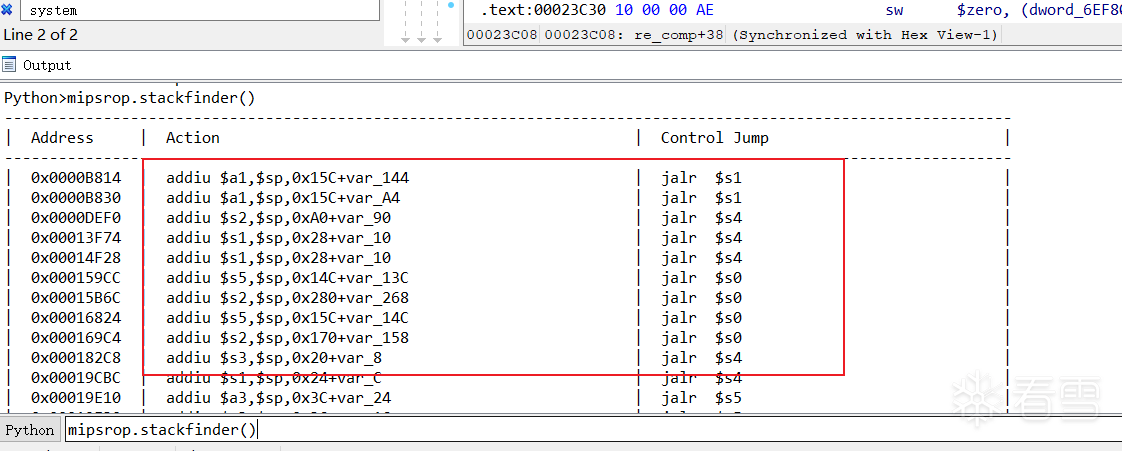The height and width of the screenshot is (451, 1122).
Task: Click action addiu $s5,$sp,0x14C+var_13C
Action: coord(288,278)
